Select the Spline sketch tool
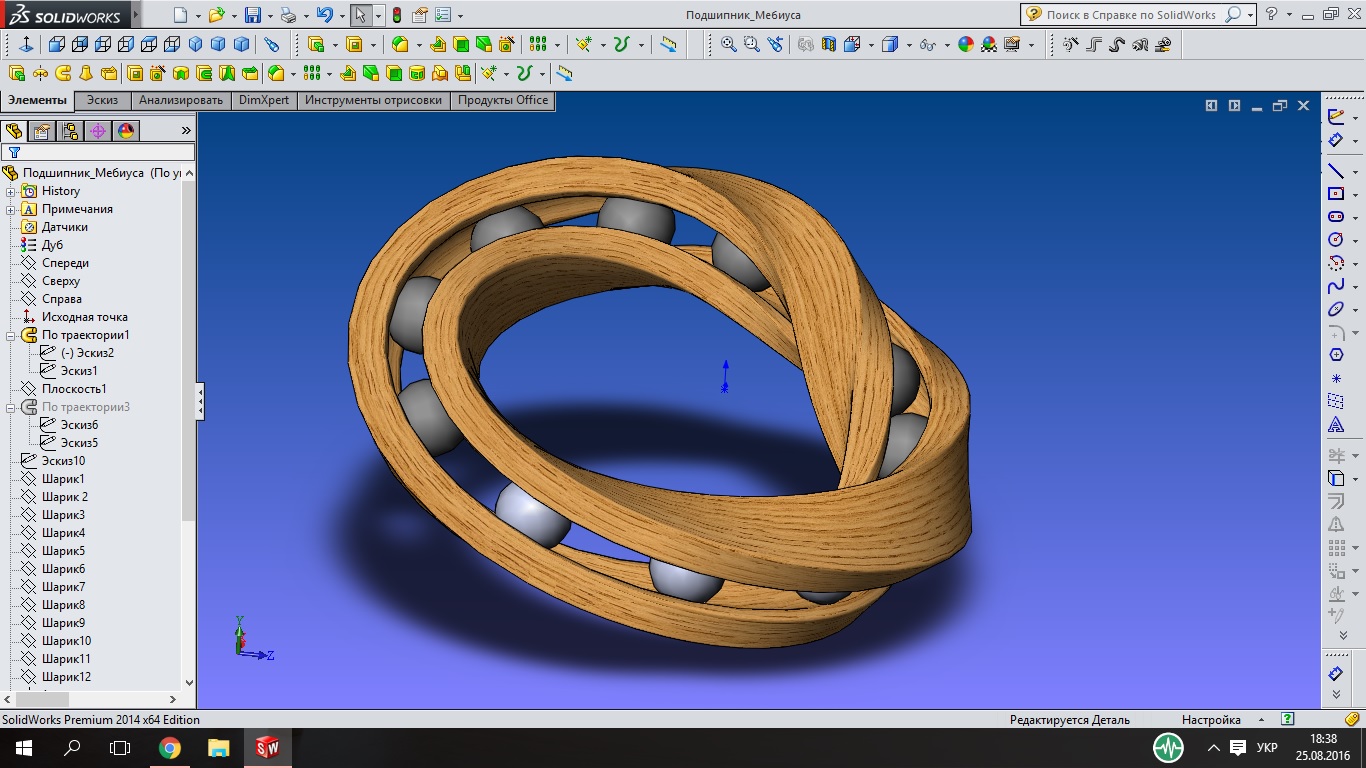The image size is (1366, 768). [1336, 286]
